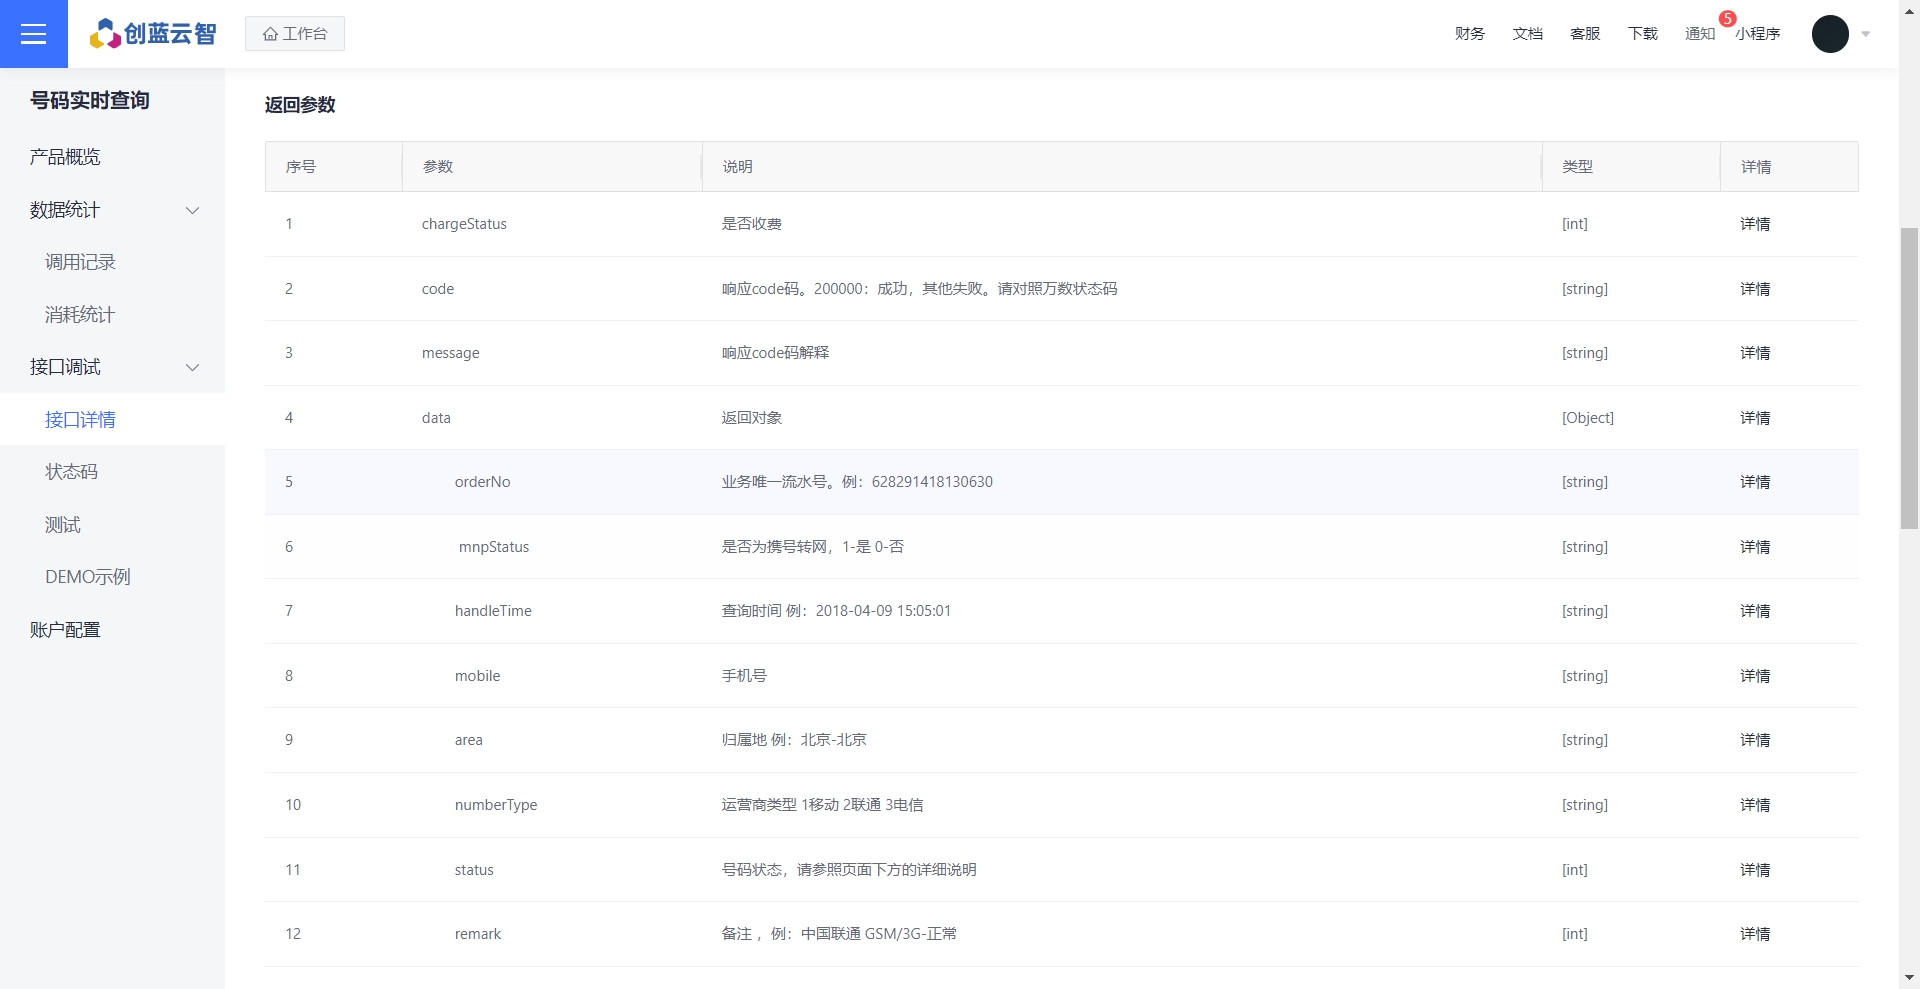Open 产品概览 in sidebar
Screen dimensions: 1920x989
(x=65, y=157)
